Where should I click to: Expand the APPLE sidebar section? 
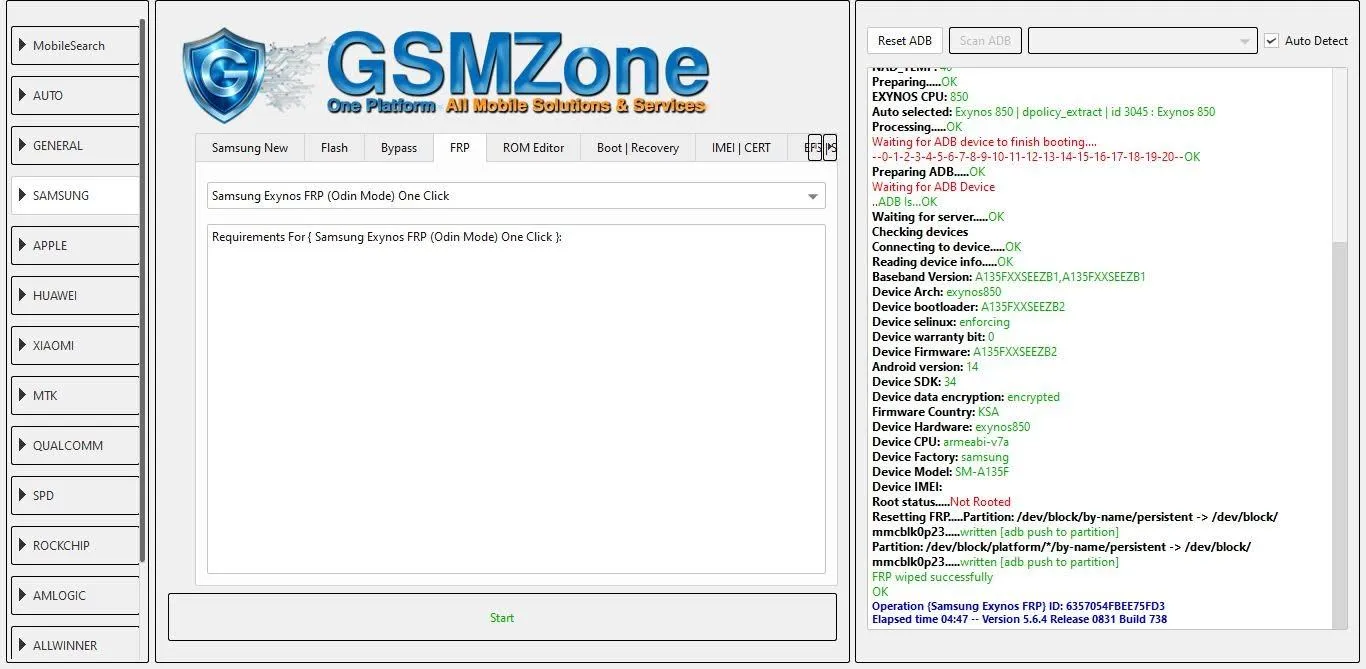click(75, 246)
